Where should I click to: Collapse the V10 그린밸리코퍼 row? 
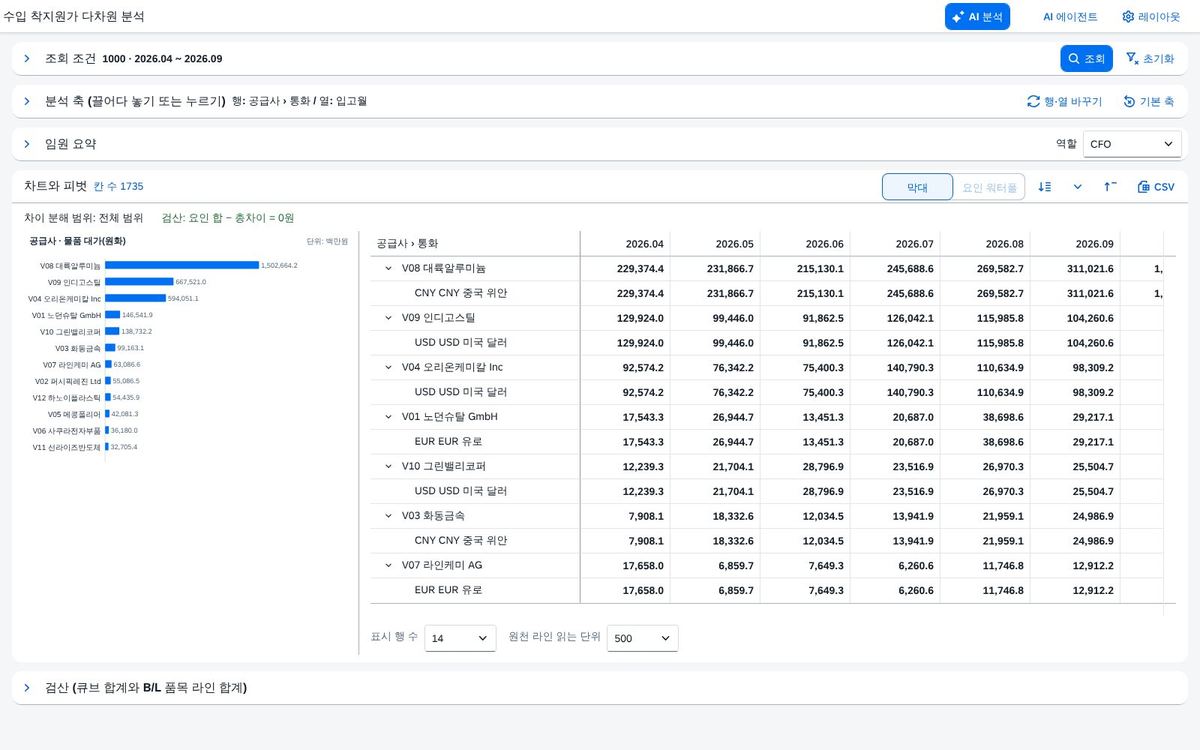pos(388,466)
